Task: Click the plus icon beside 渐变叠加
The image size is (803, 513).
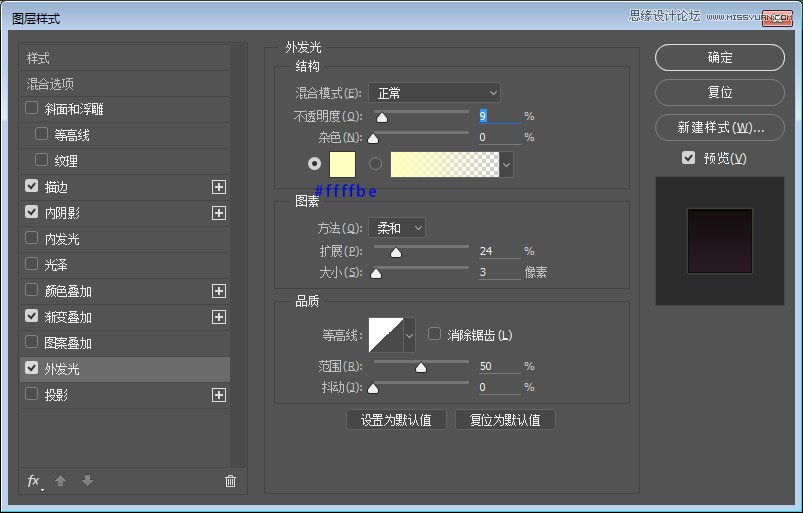Action: click(x=219, y=317)
